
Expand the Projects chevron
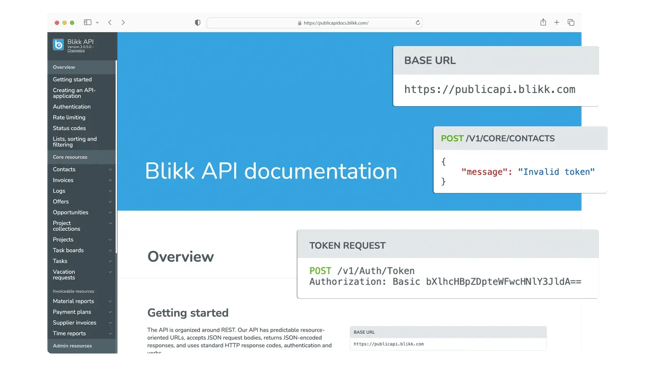pos(110,240)
